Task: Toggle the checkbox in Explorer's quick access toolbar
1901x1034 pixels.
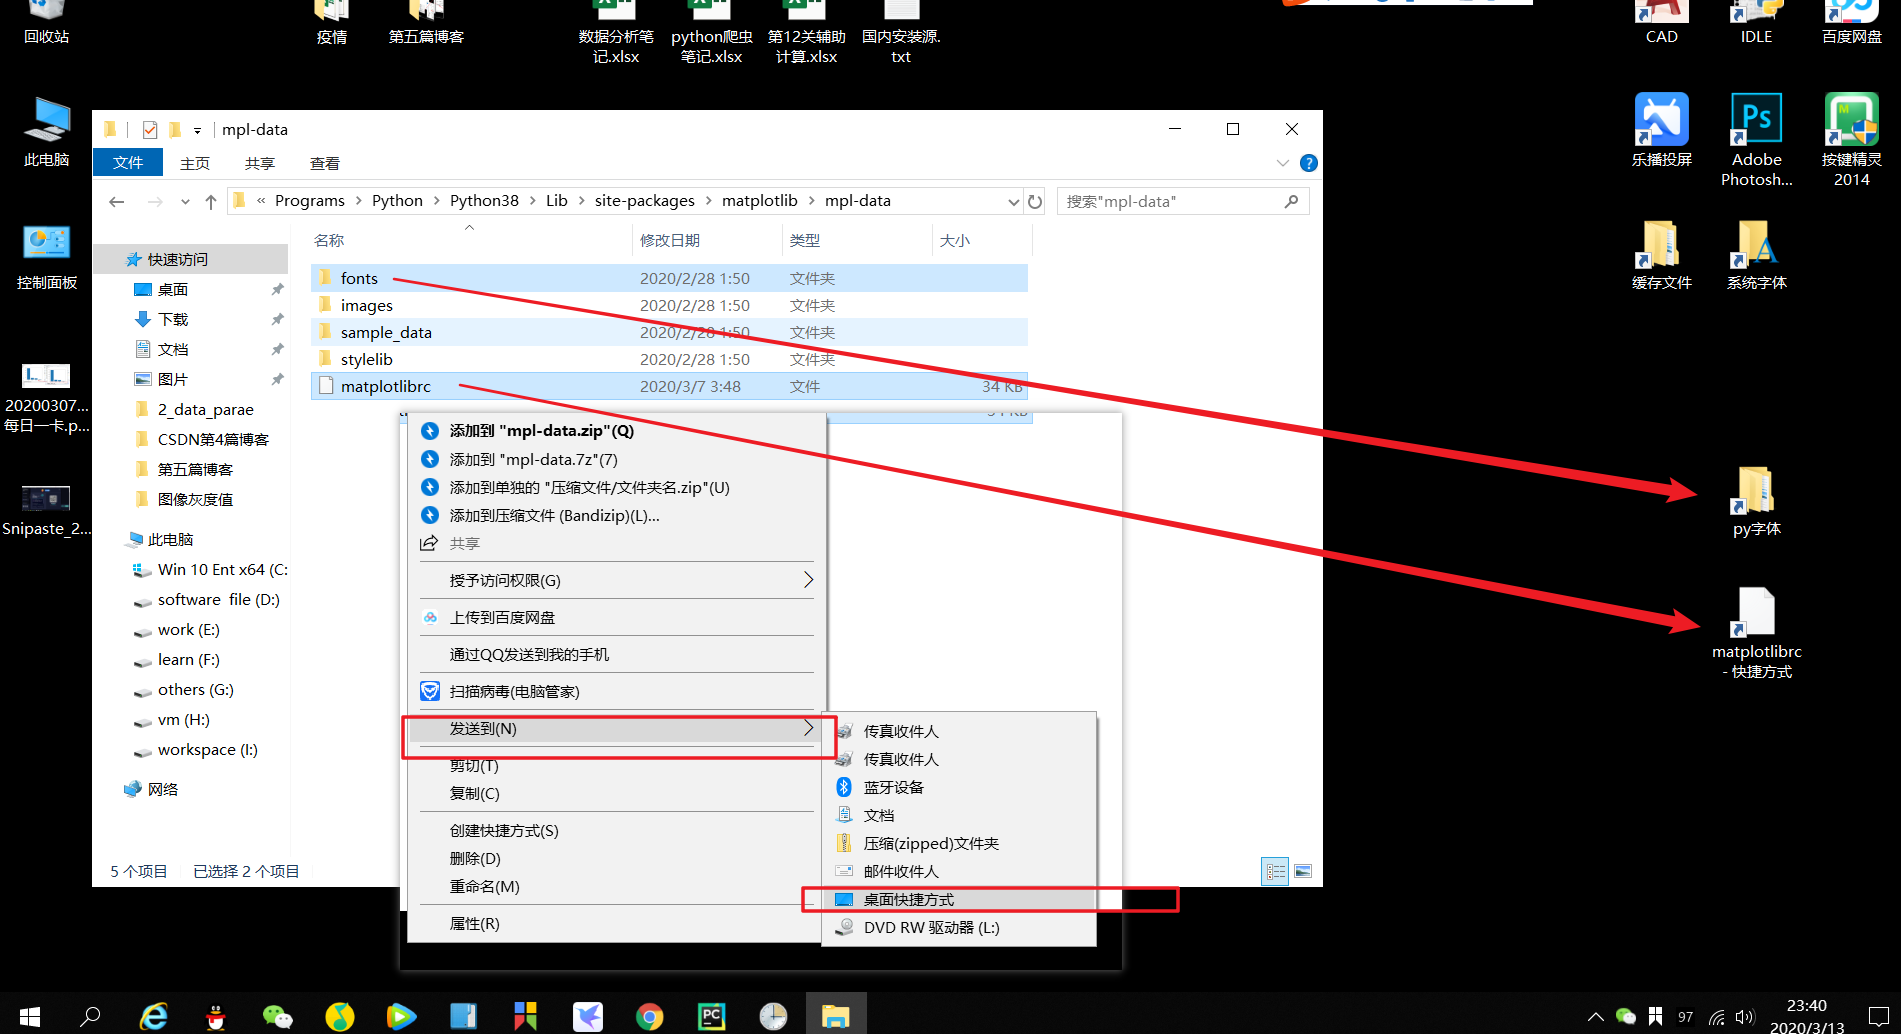Action: pyautogui.click(x=150, y=129)
